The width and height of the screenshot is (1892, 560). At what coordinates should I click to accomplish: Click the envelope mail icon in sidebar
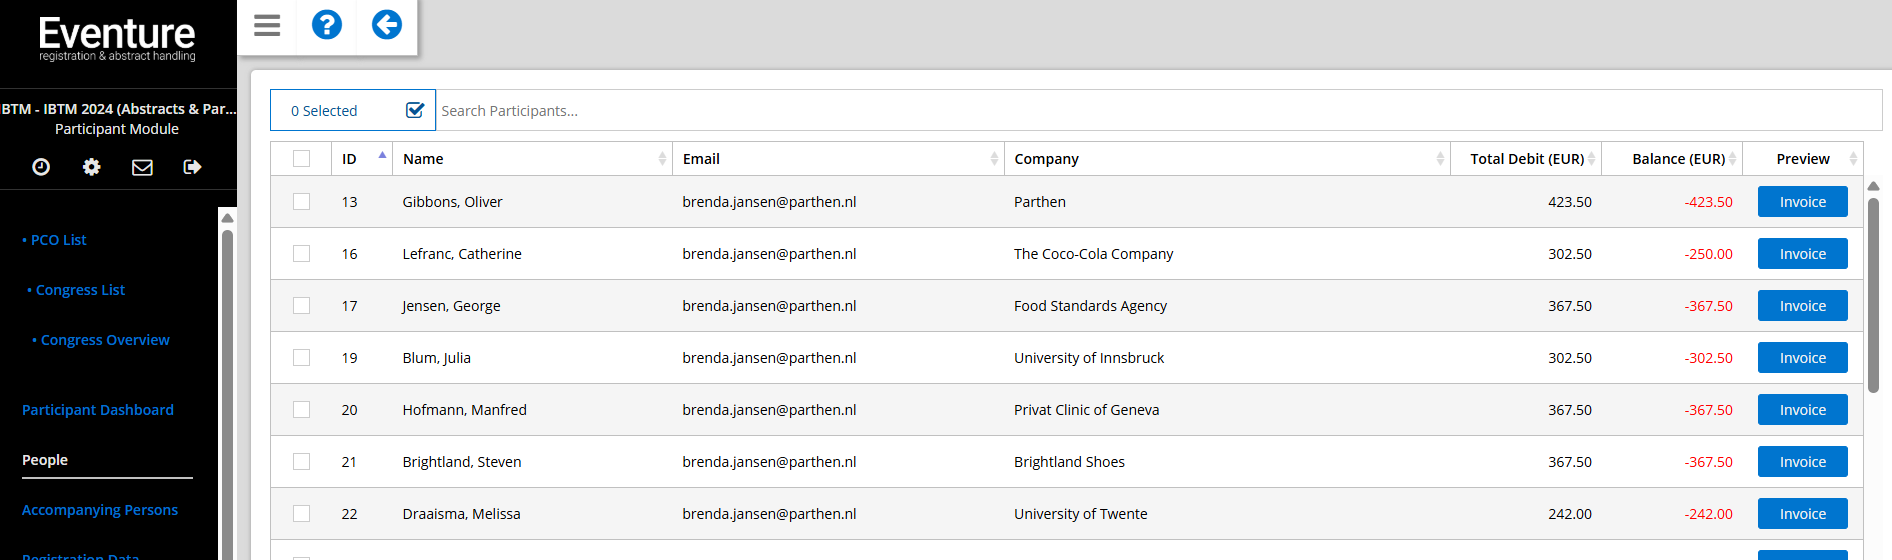coord(143,167)
